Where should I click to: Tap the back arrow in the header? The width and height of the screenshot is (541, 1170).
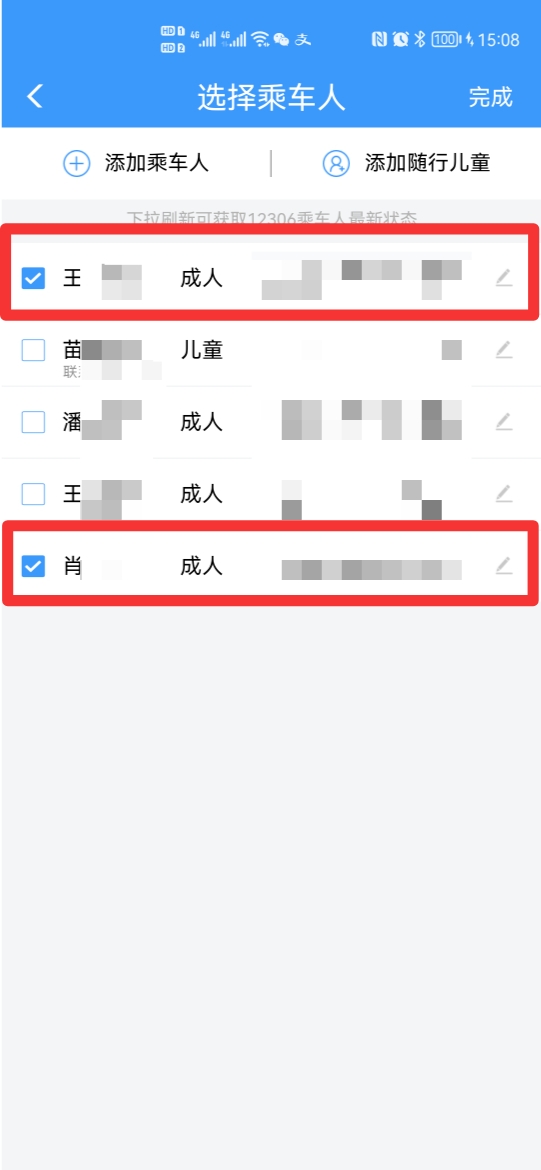[x=35, y=96]
